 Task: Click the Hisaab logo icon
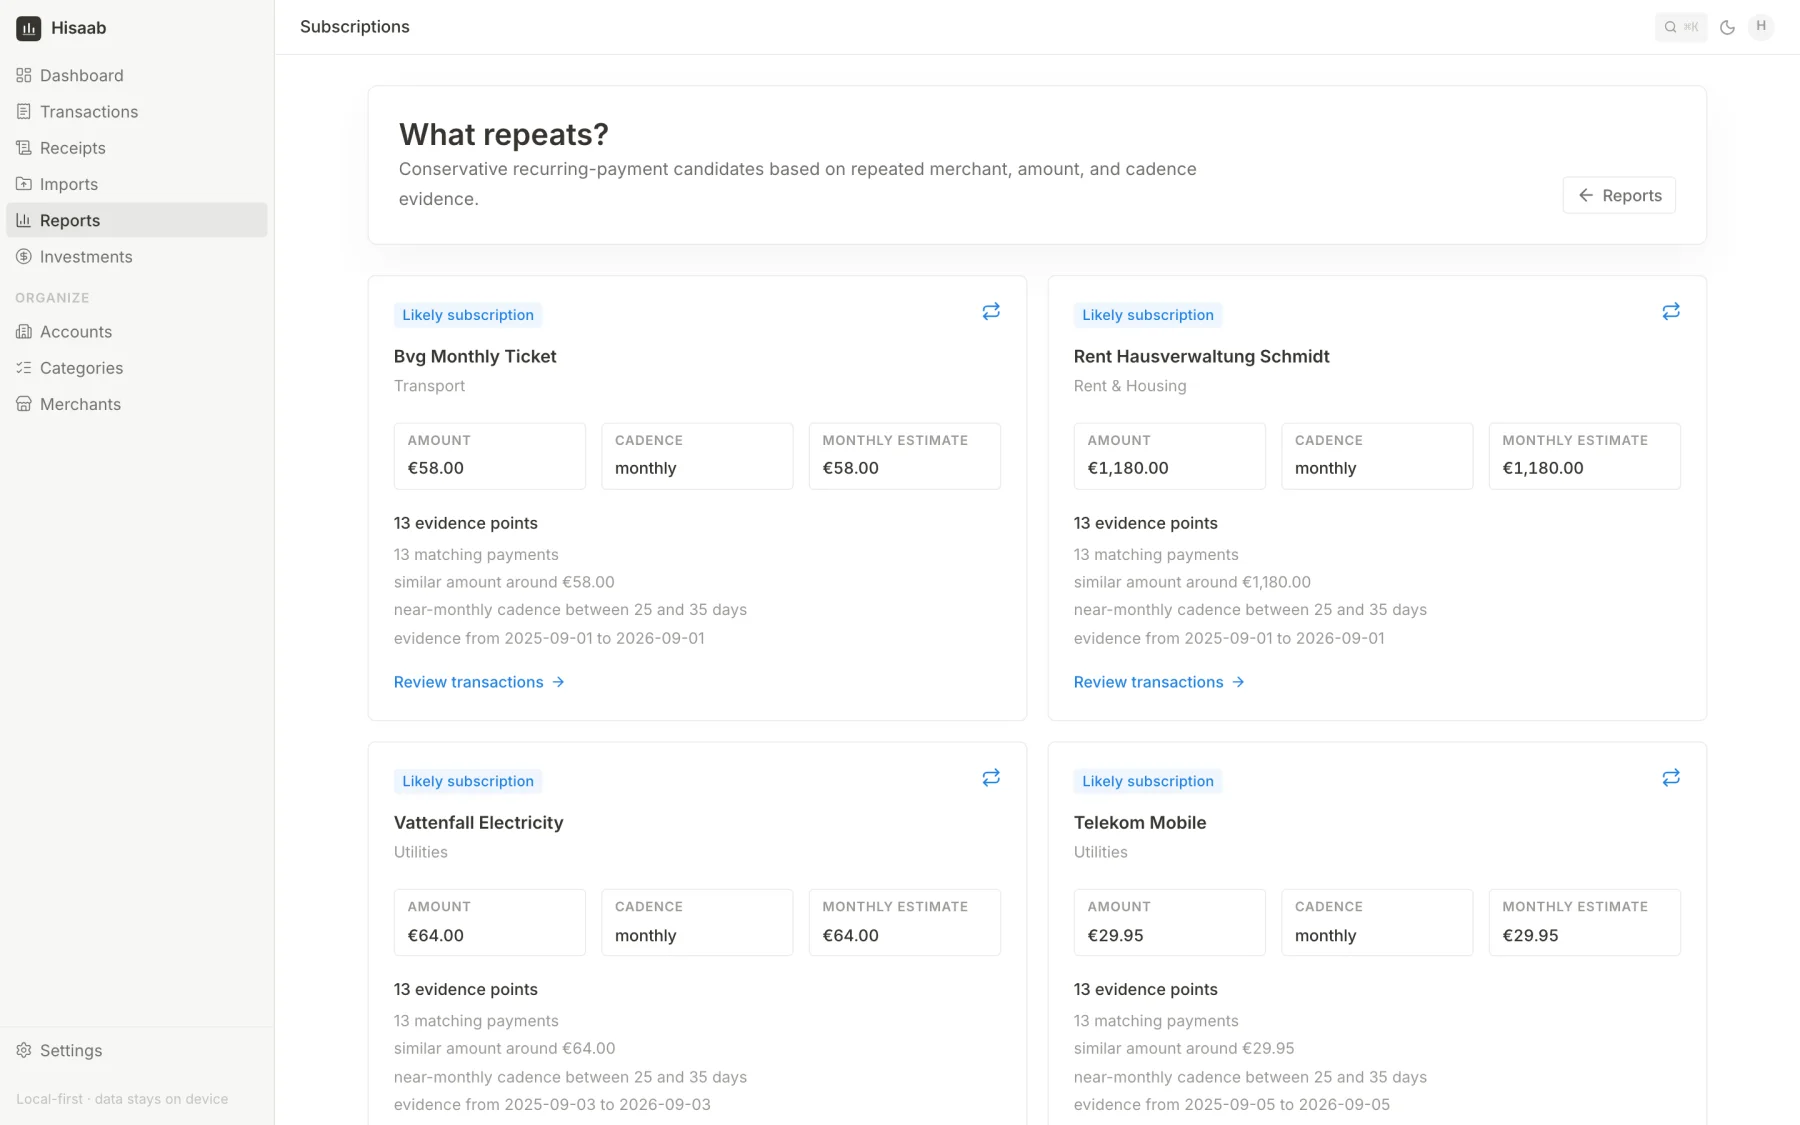pyautogui.click(x=28, y=28)
